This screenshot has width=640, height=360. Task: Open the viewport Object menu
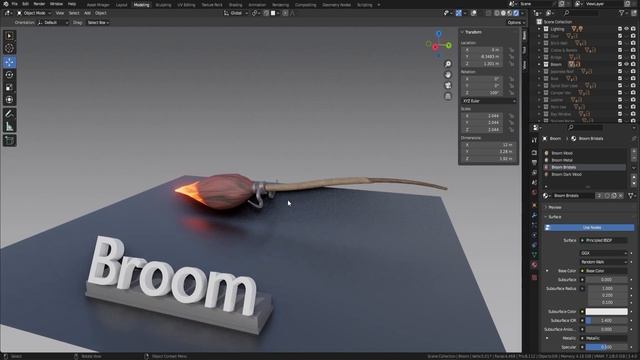point(101,13)
